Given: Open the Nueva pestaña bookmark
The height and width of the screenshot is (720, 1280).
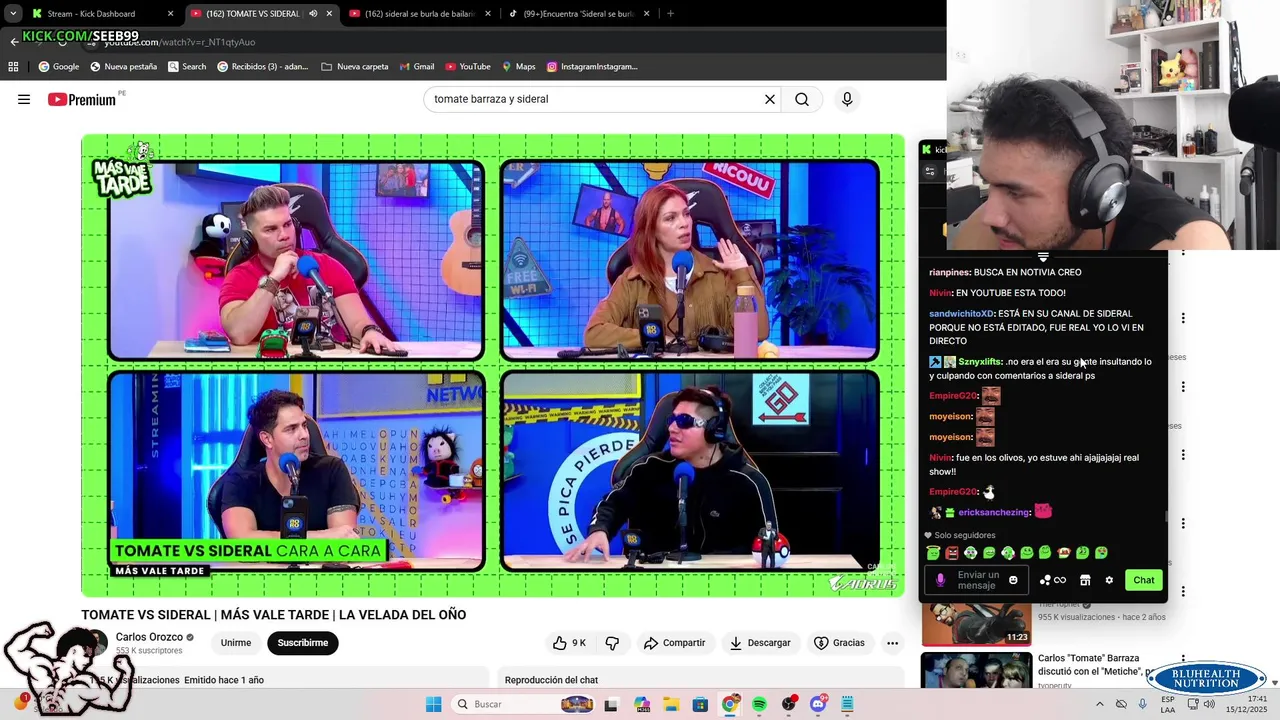Looking at the screenshot, I should click(123, 67).
